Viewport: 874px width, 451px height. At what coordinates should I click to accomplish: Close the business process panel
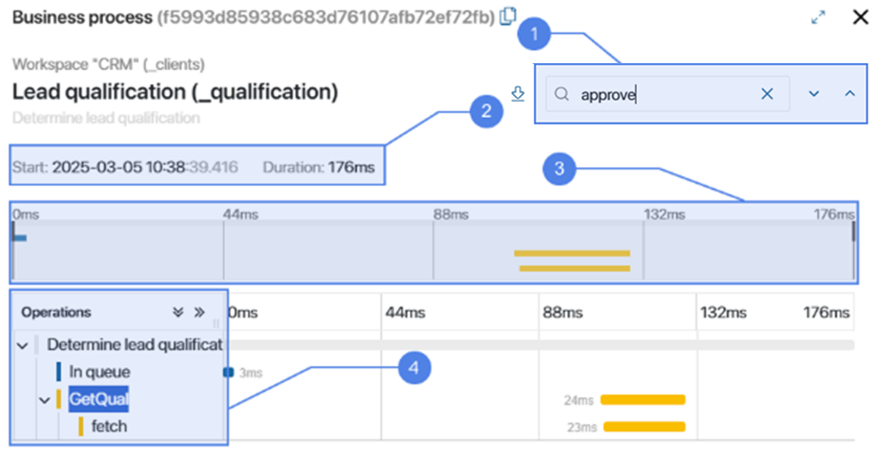click(860, 18)
